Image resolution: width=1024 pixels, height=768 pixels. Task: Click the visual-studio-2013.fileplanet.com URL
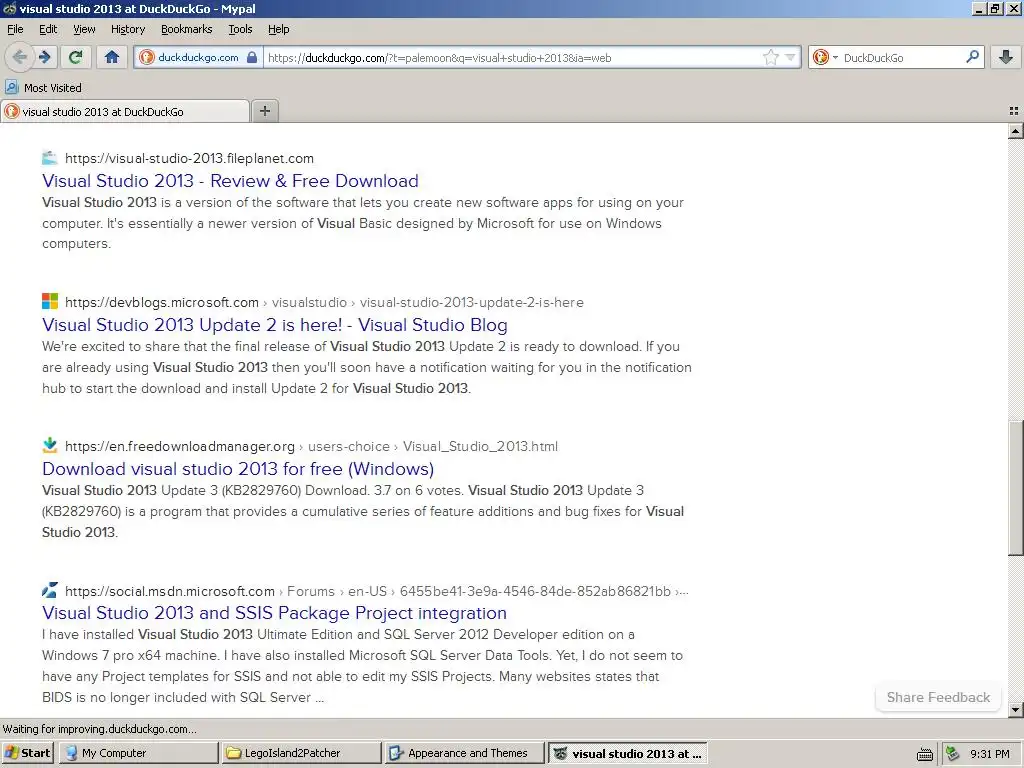pos(189,158)
